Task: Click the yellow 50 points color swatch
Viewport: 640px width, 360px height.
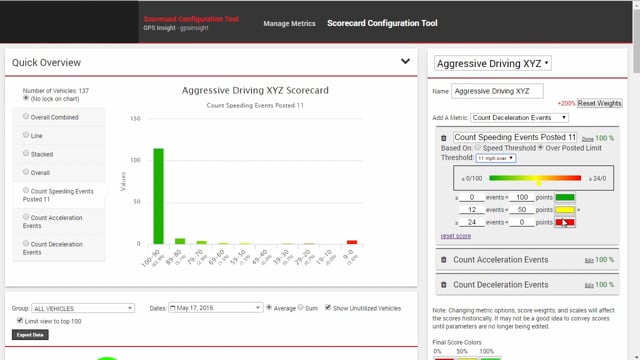Action: tap(565, 210)
